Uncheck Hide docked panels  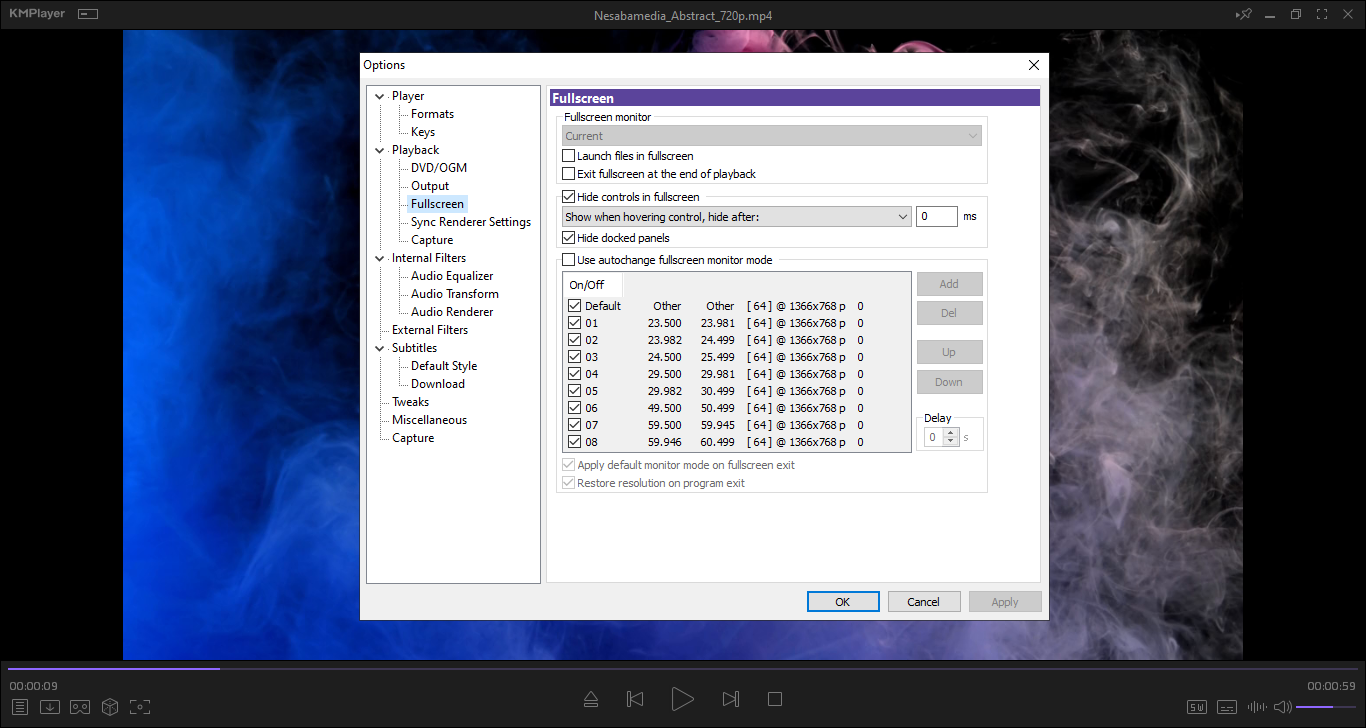pyautogui.click(x=569, y=238)
